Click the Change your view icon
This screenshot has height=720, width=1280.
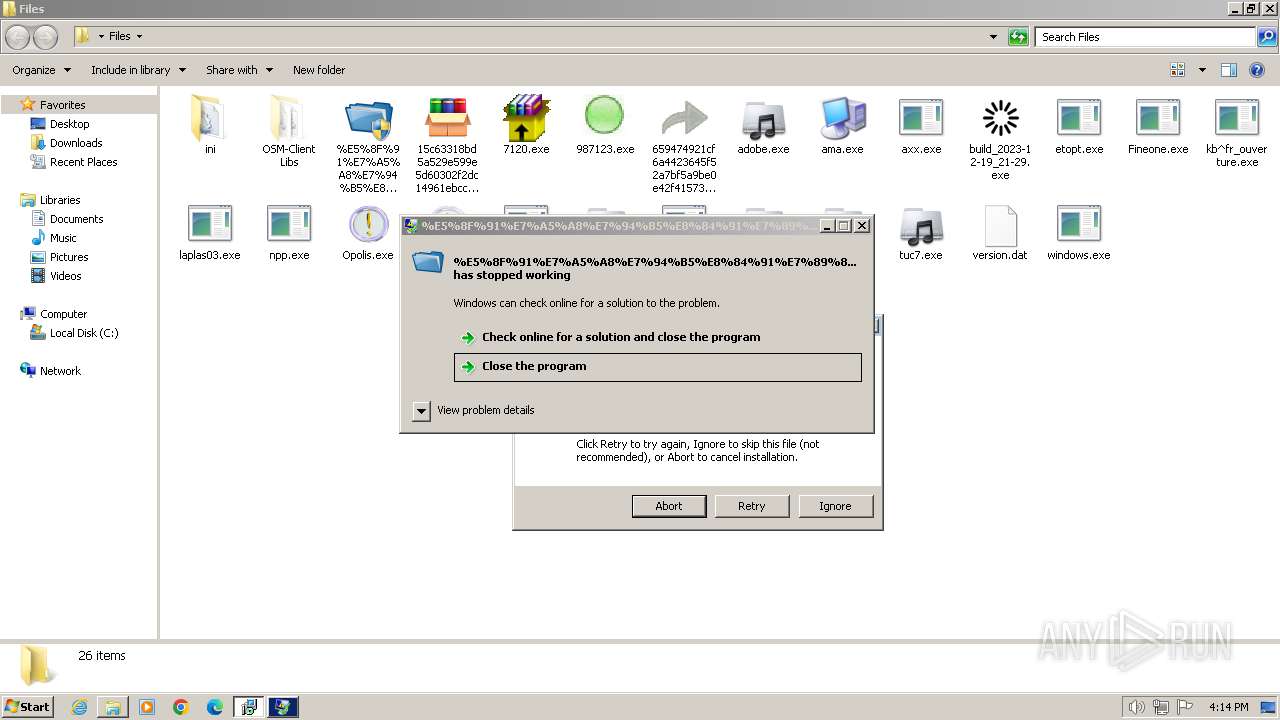[x=1178, y=70]
